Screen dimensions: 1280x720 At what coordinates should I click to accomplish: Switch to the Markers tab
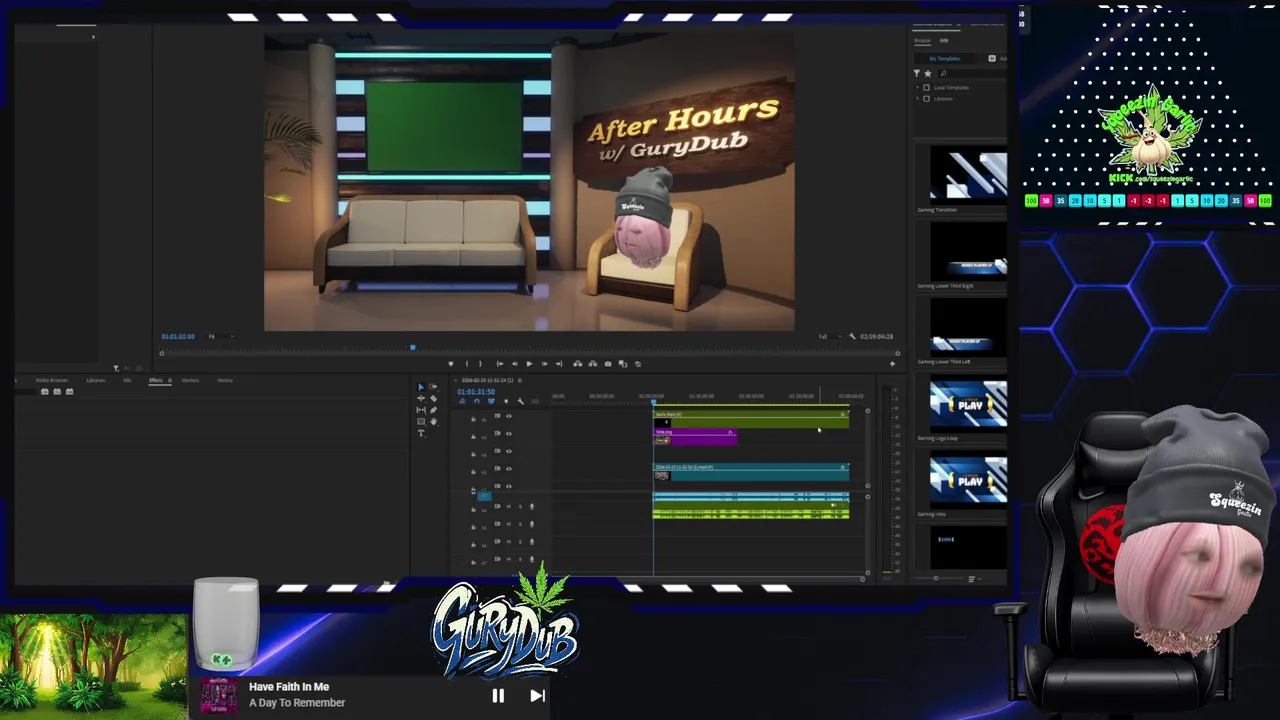190,380
